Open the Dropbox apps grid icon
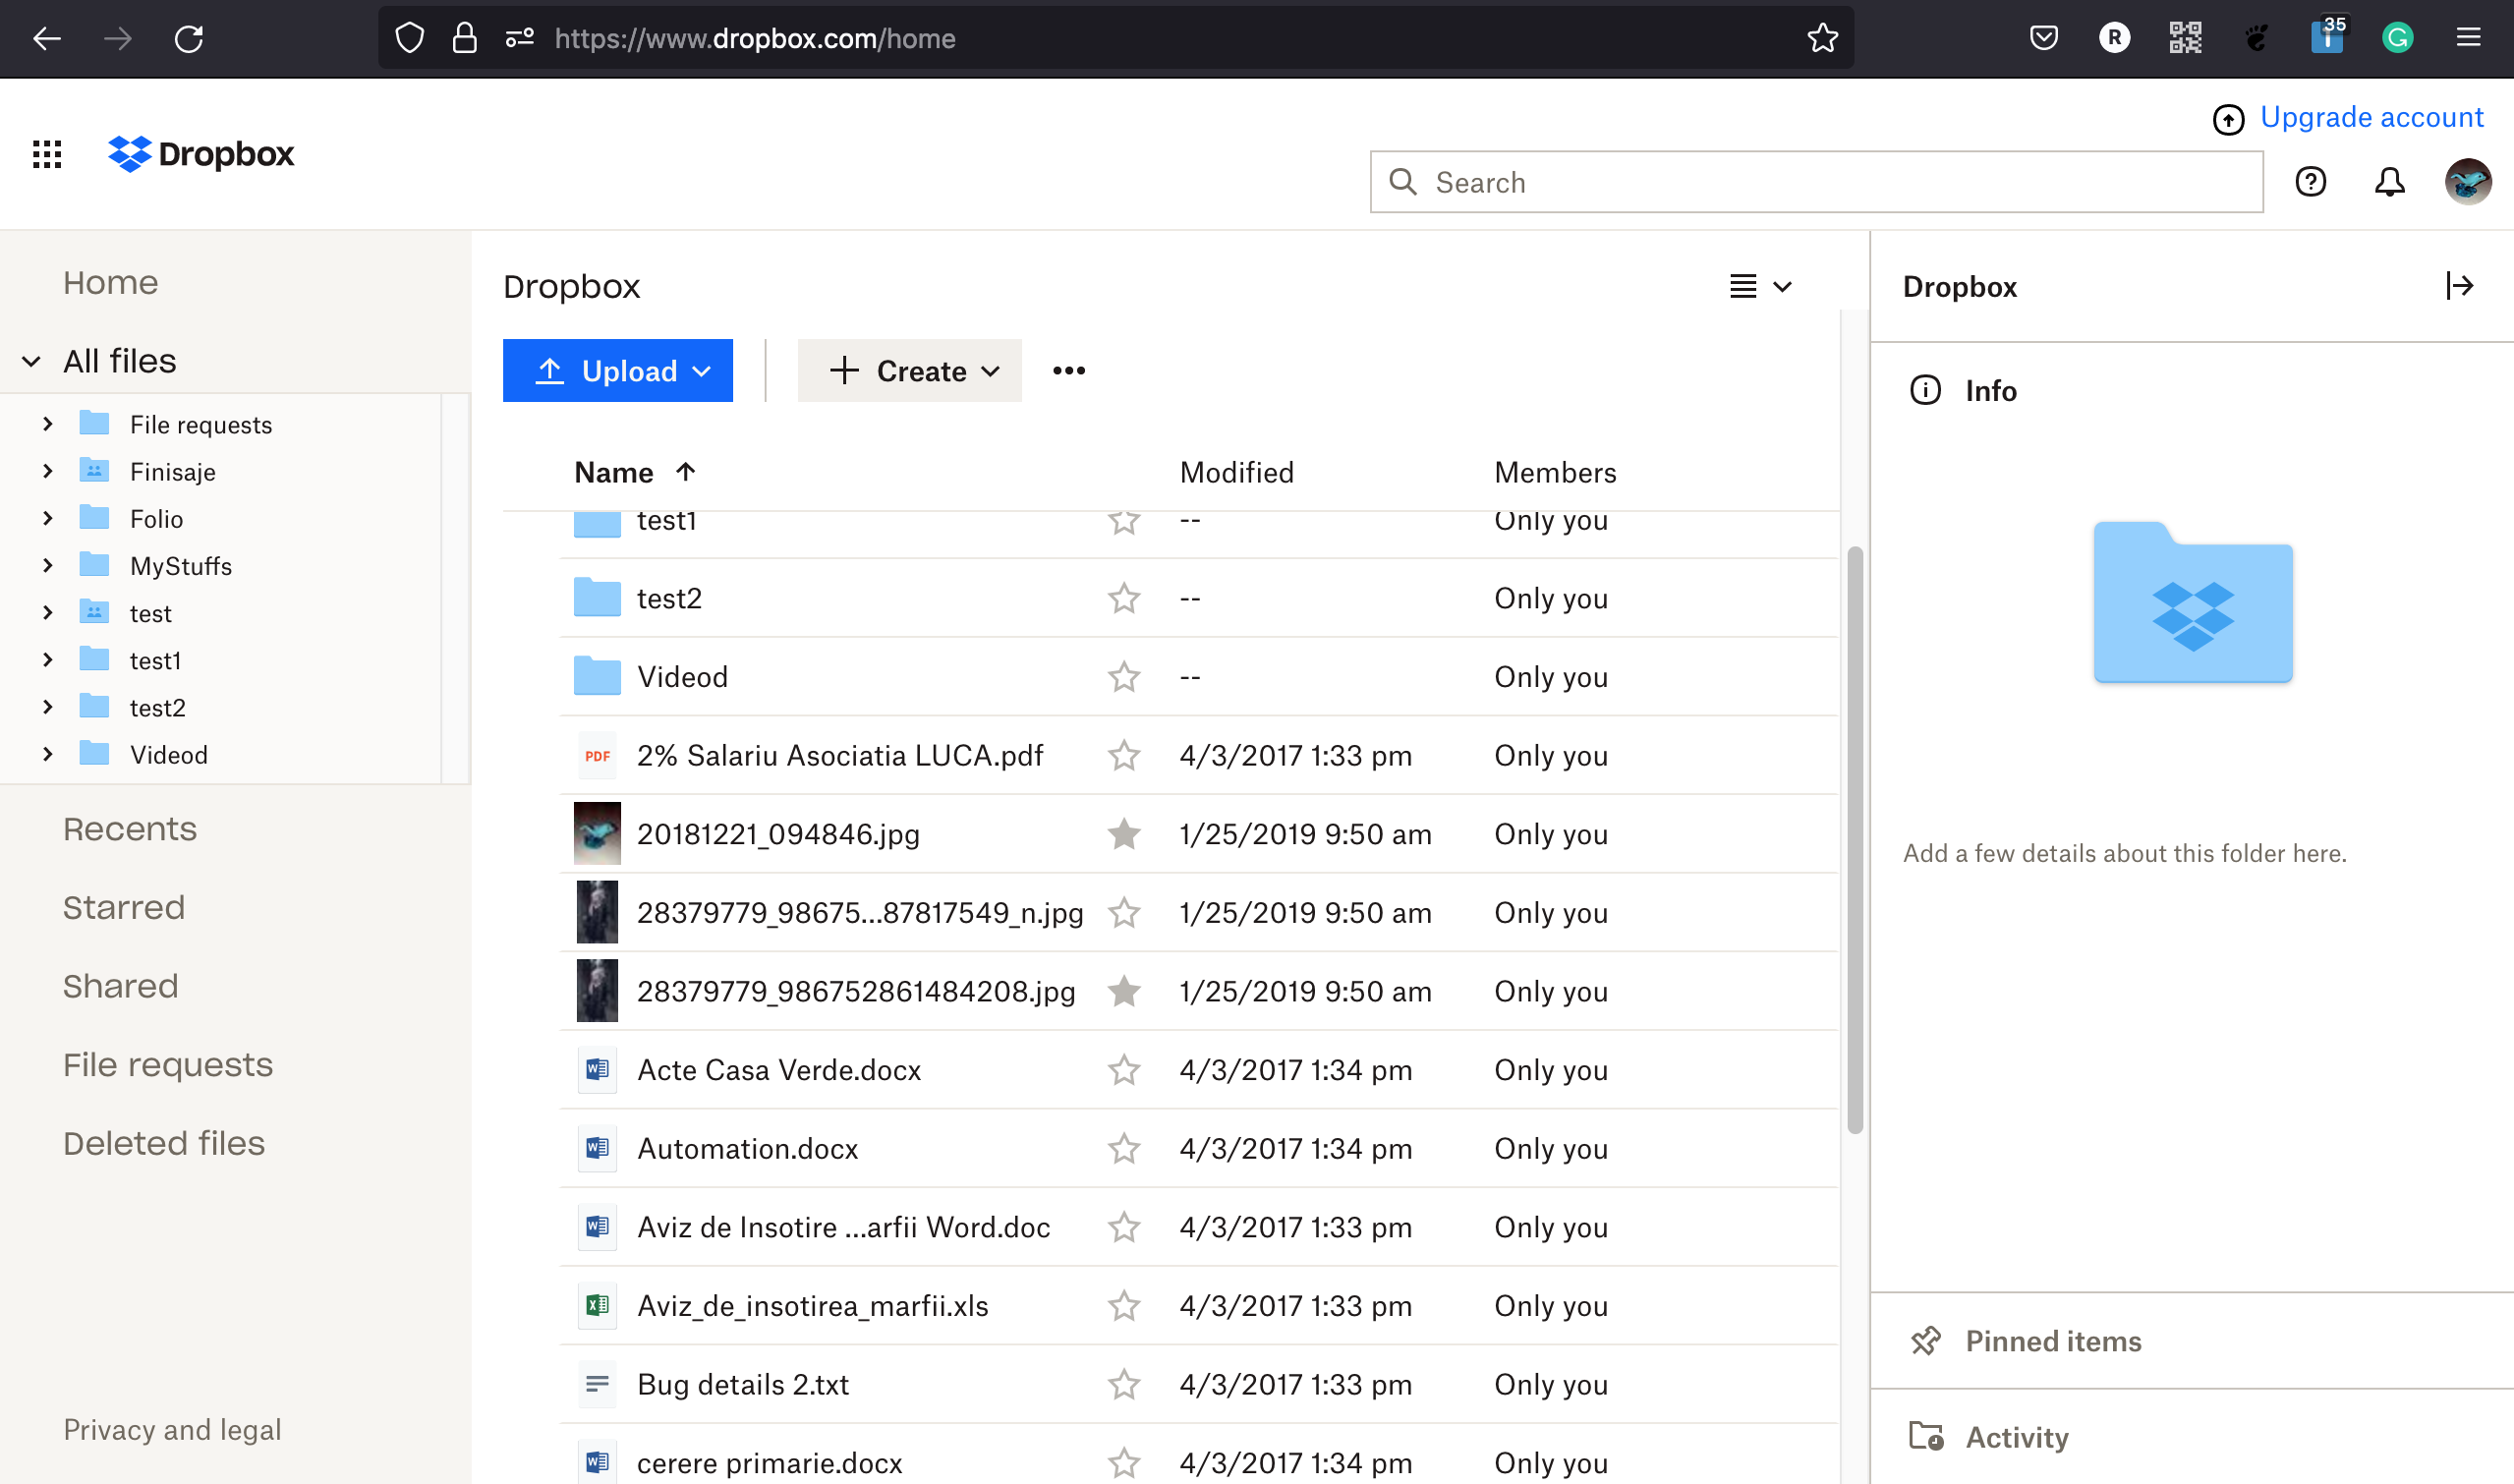 (46, 154)
